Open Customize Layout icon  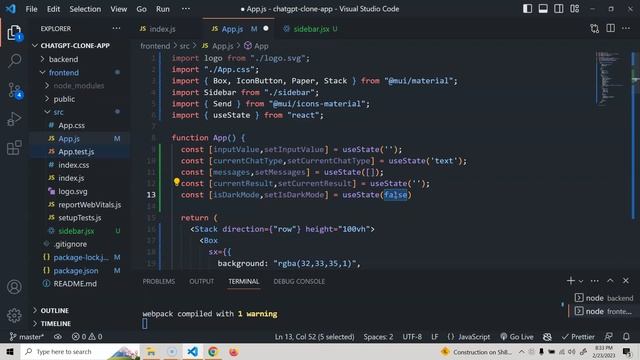[x=575, y=9]
